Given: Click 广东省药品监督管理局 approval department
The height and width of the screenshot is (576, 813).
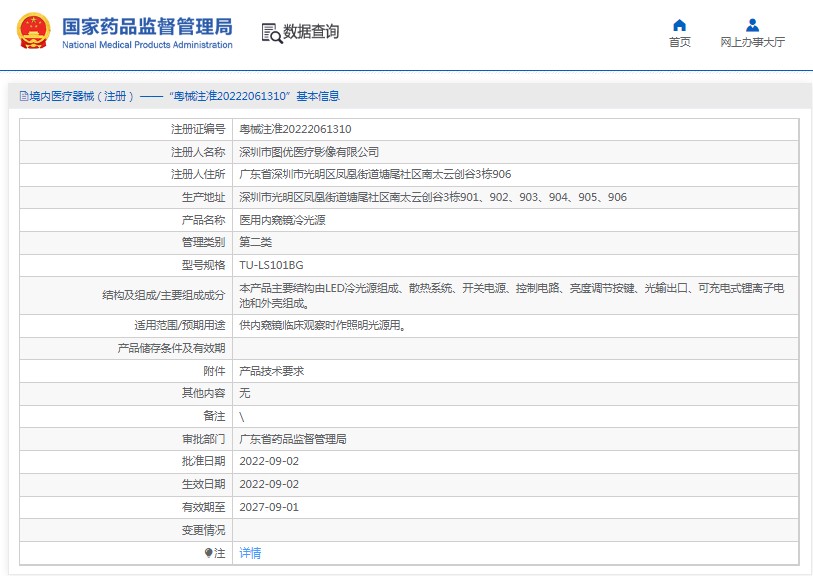Looking at the screenshot, I should point(292,439).
